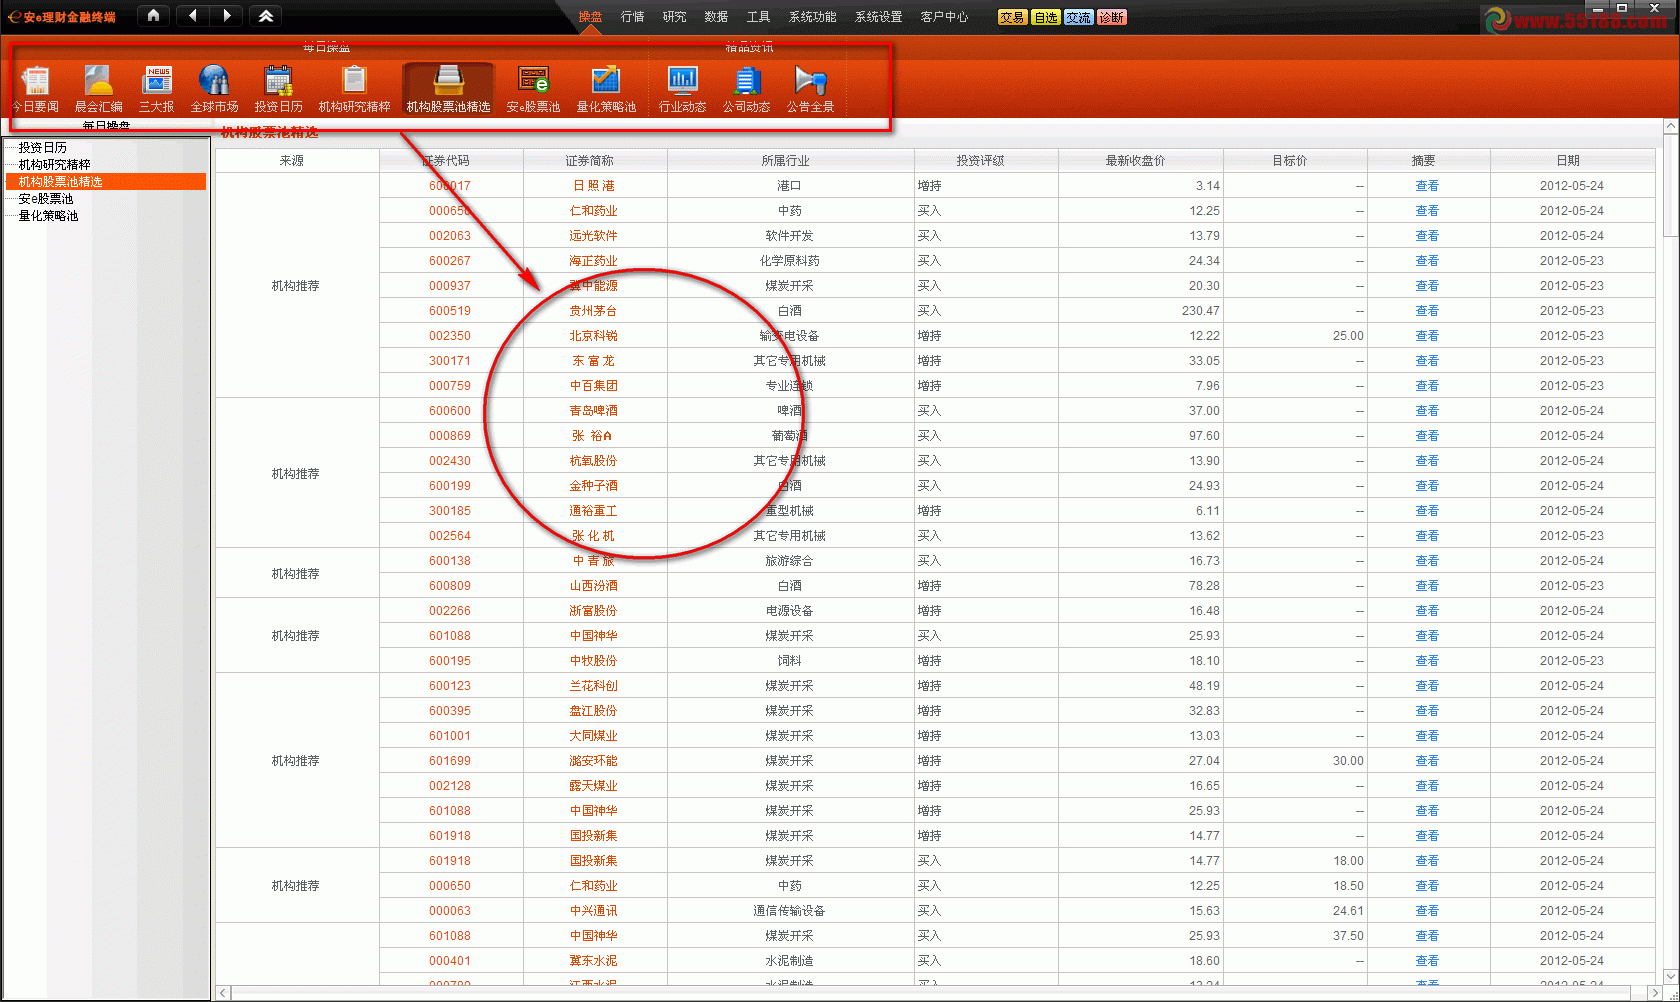1680x1002 pixels.
Task: Open 查看 link for 山西汾酒 row
Action: (1427, 586)
